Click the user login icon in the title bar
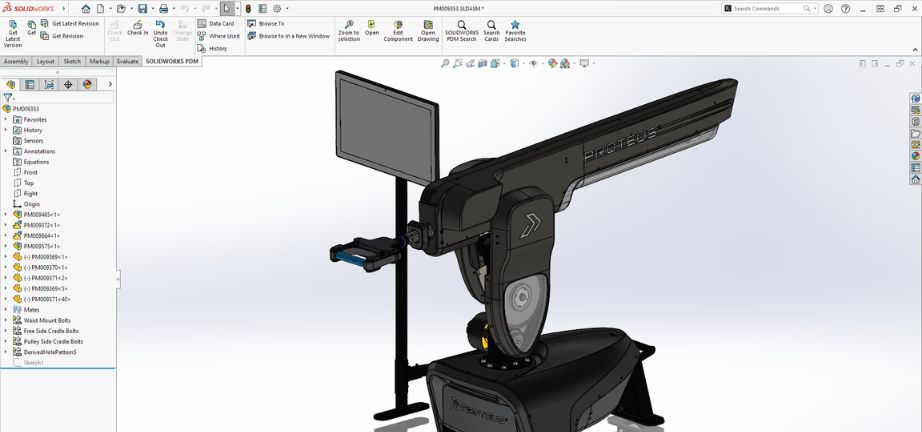 coord(828,8)
